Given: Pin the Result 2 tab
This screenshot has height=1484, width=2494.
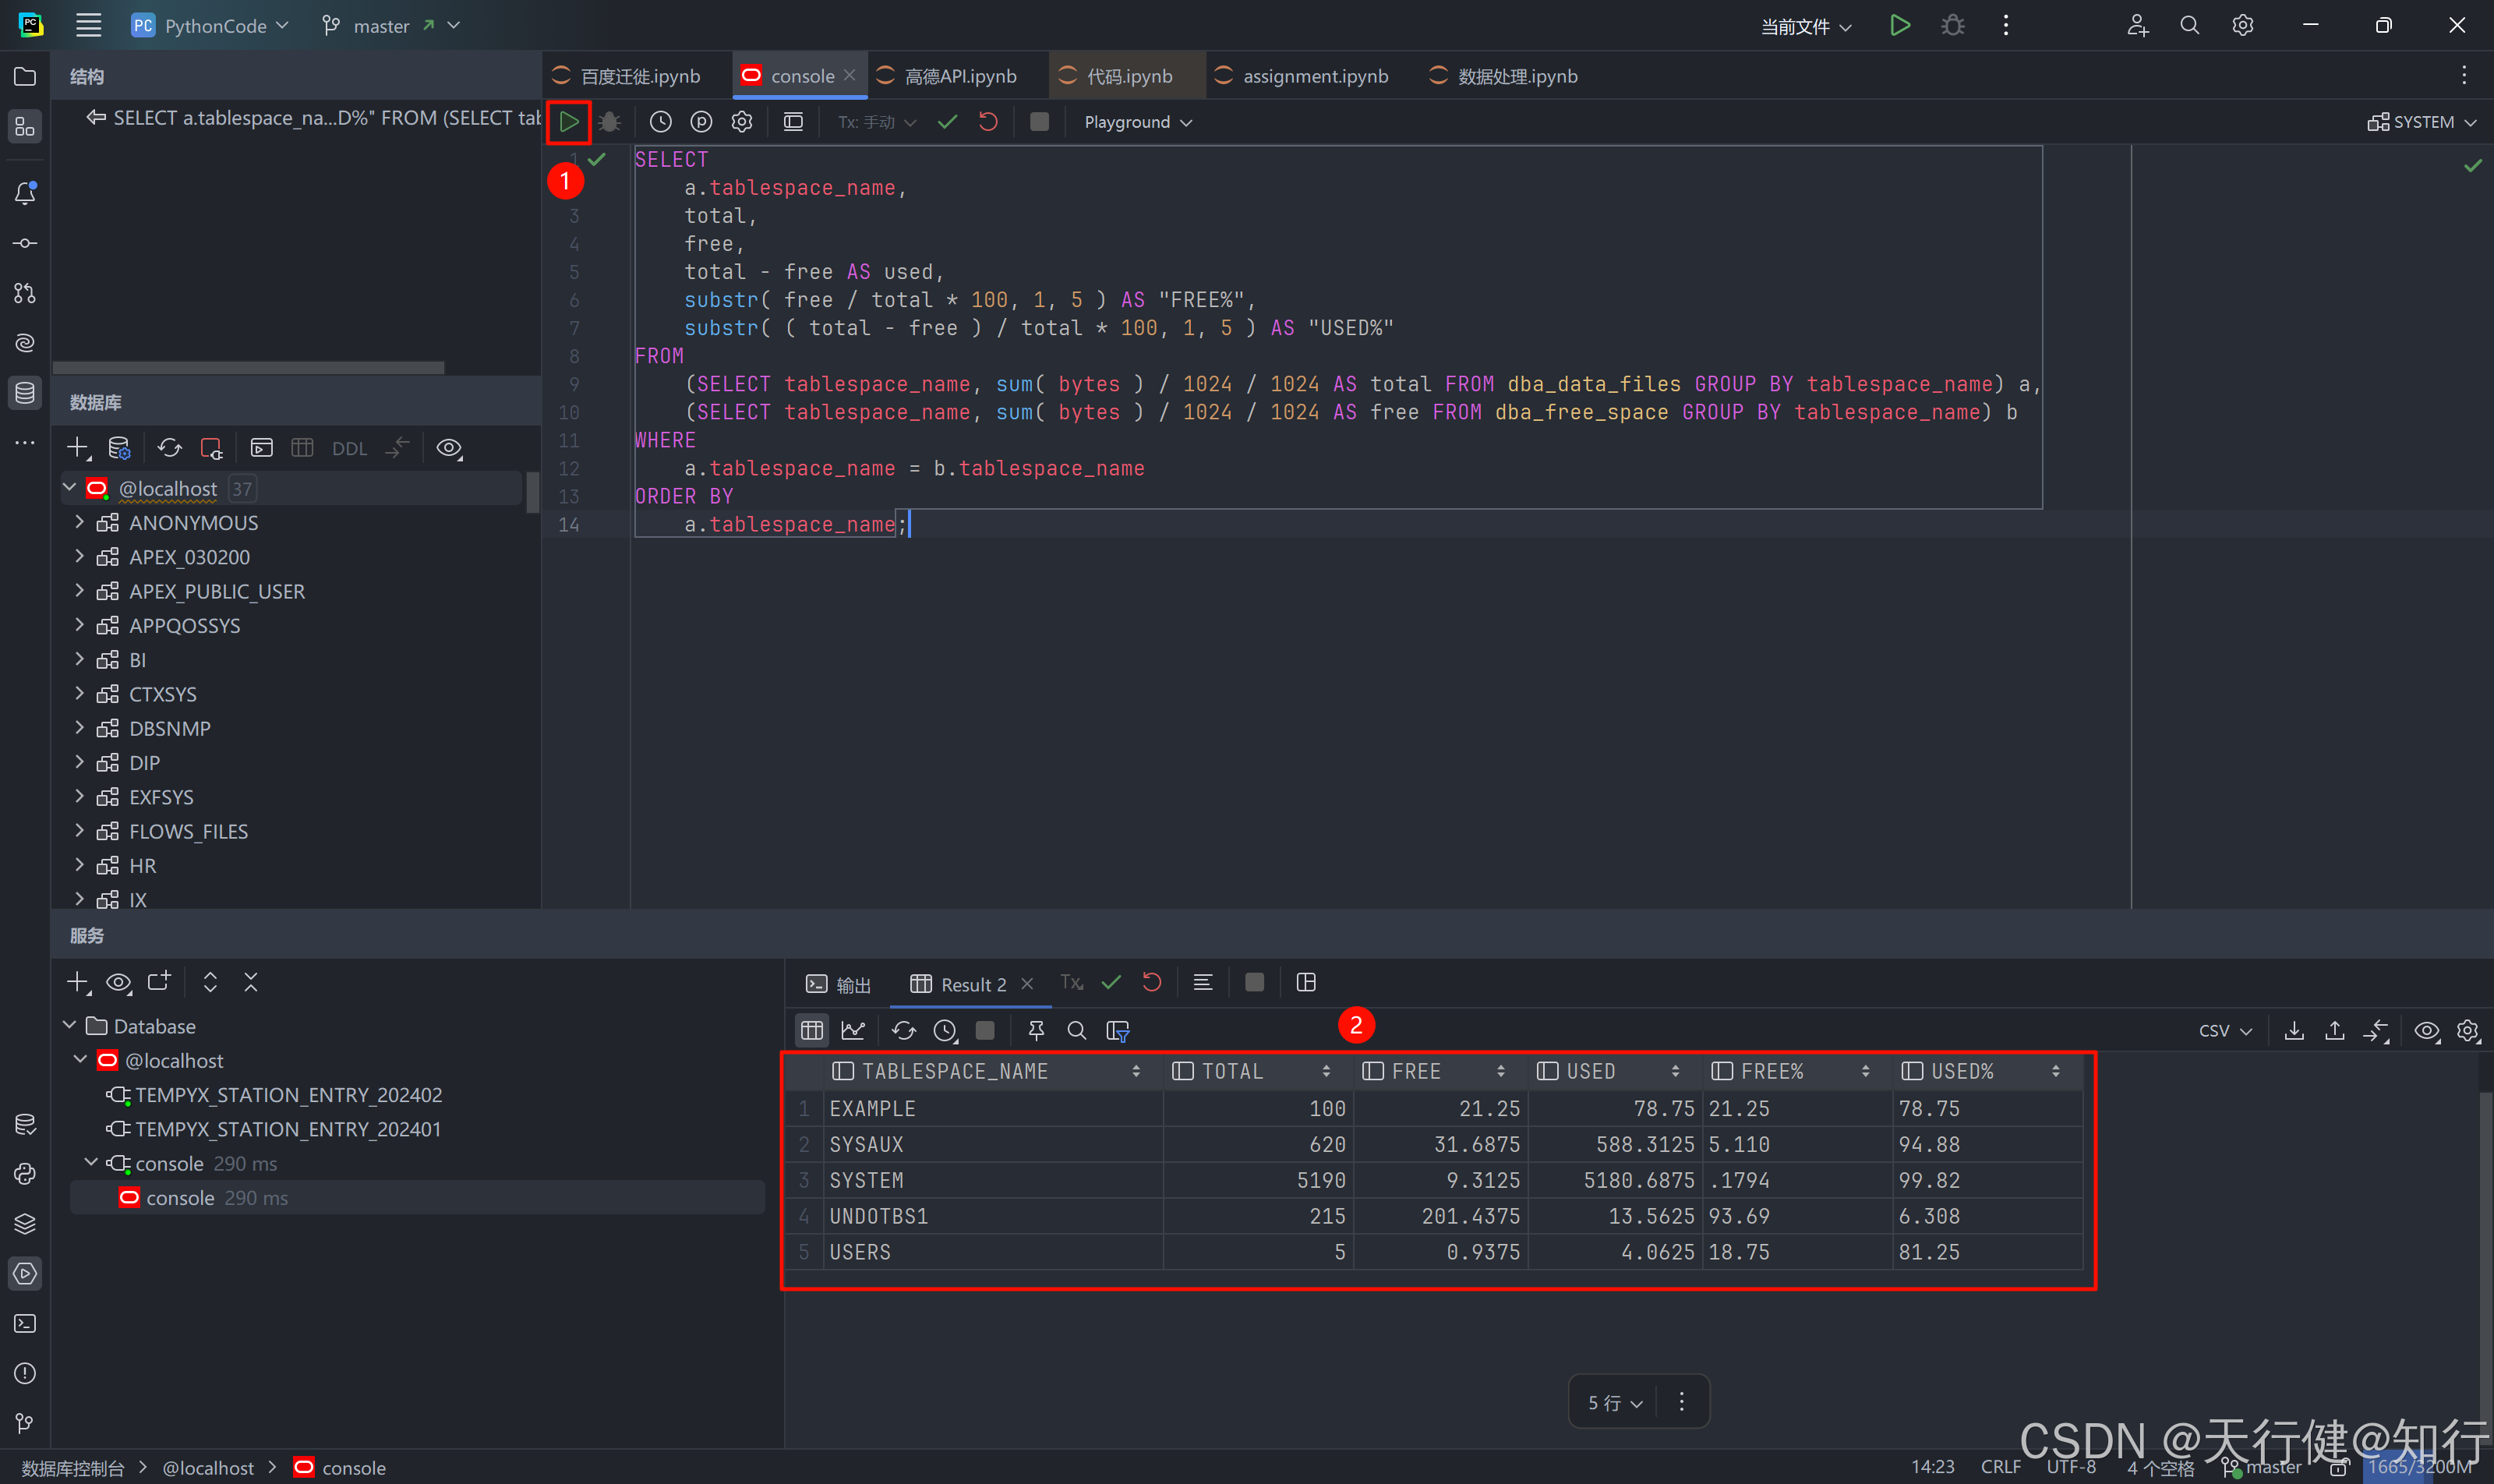Looking at the screenshot, I should pyautogui.click(x=1036, y=1030).
